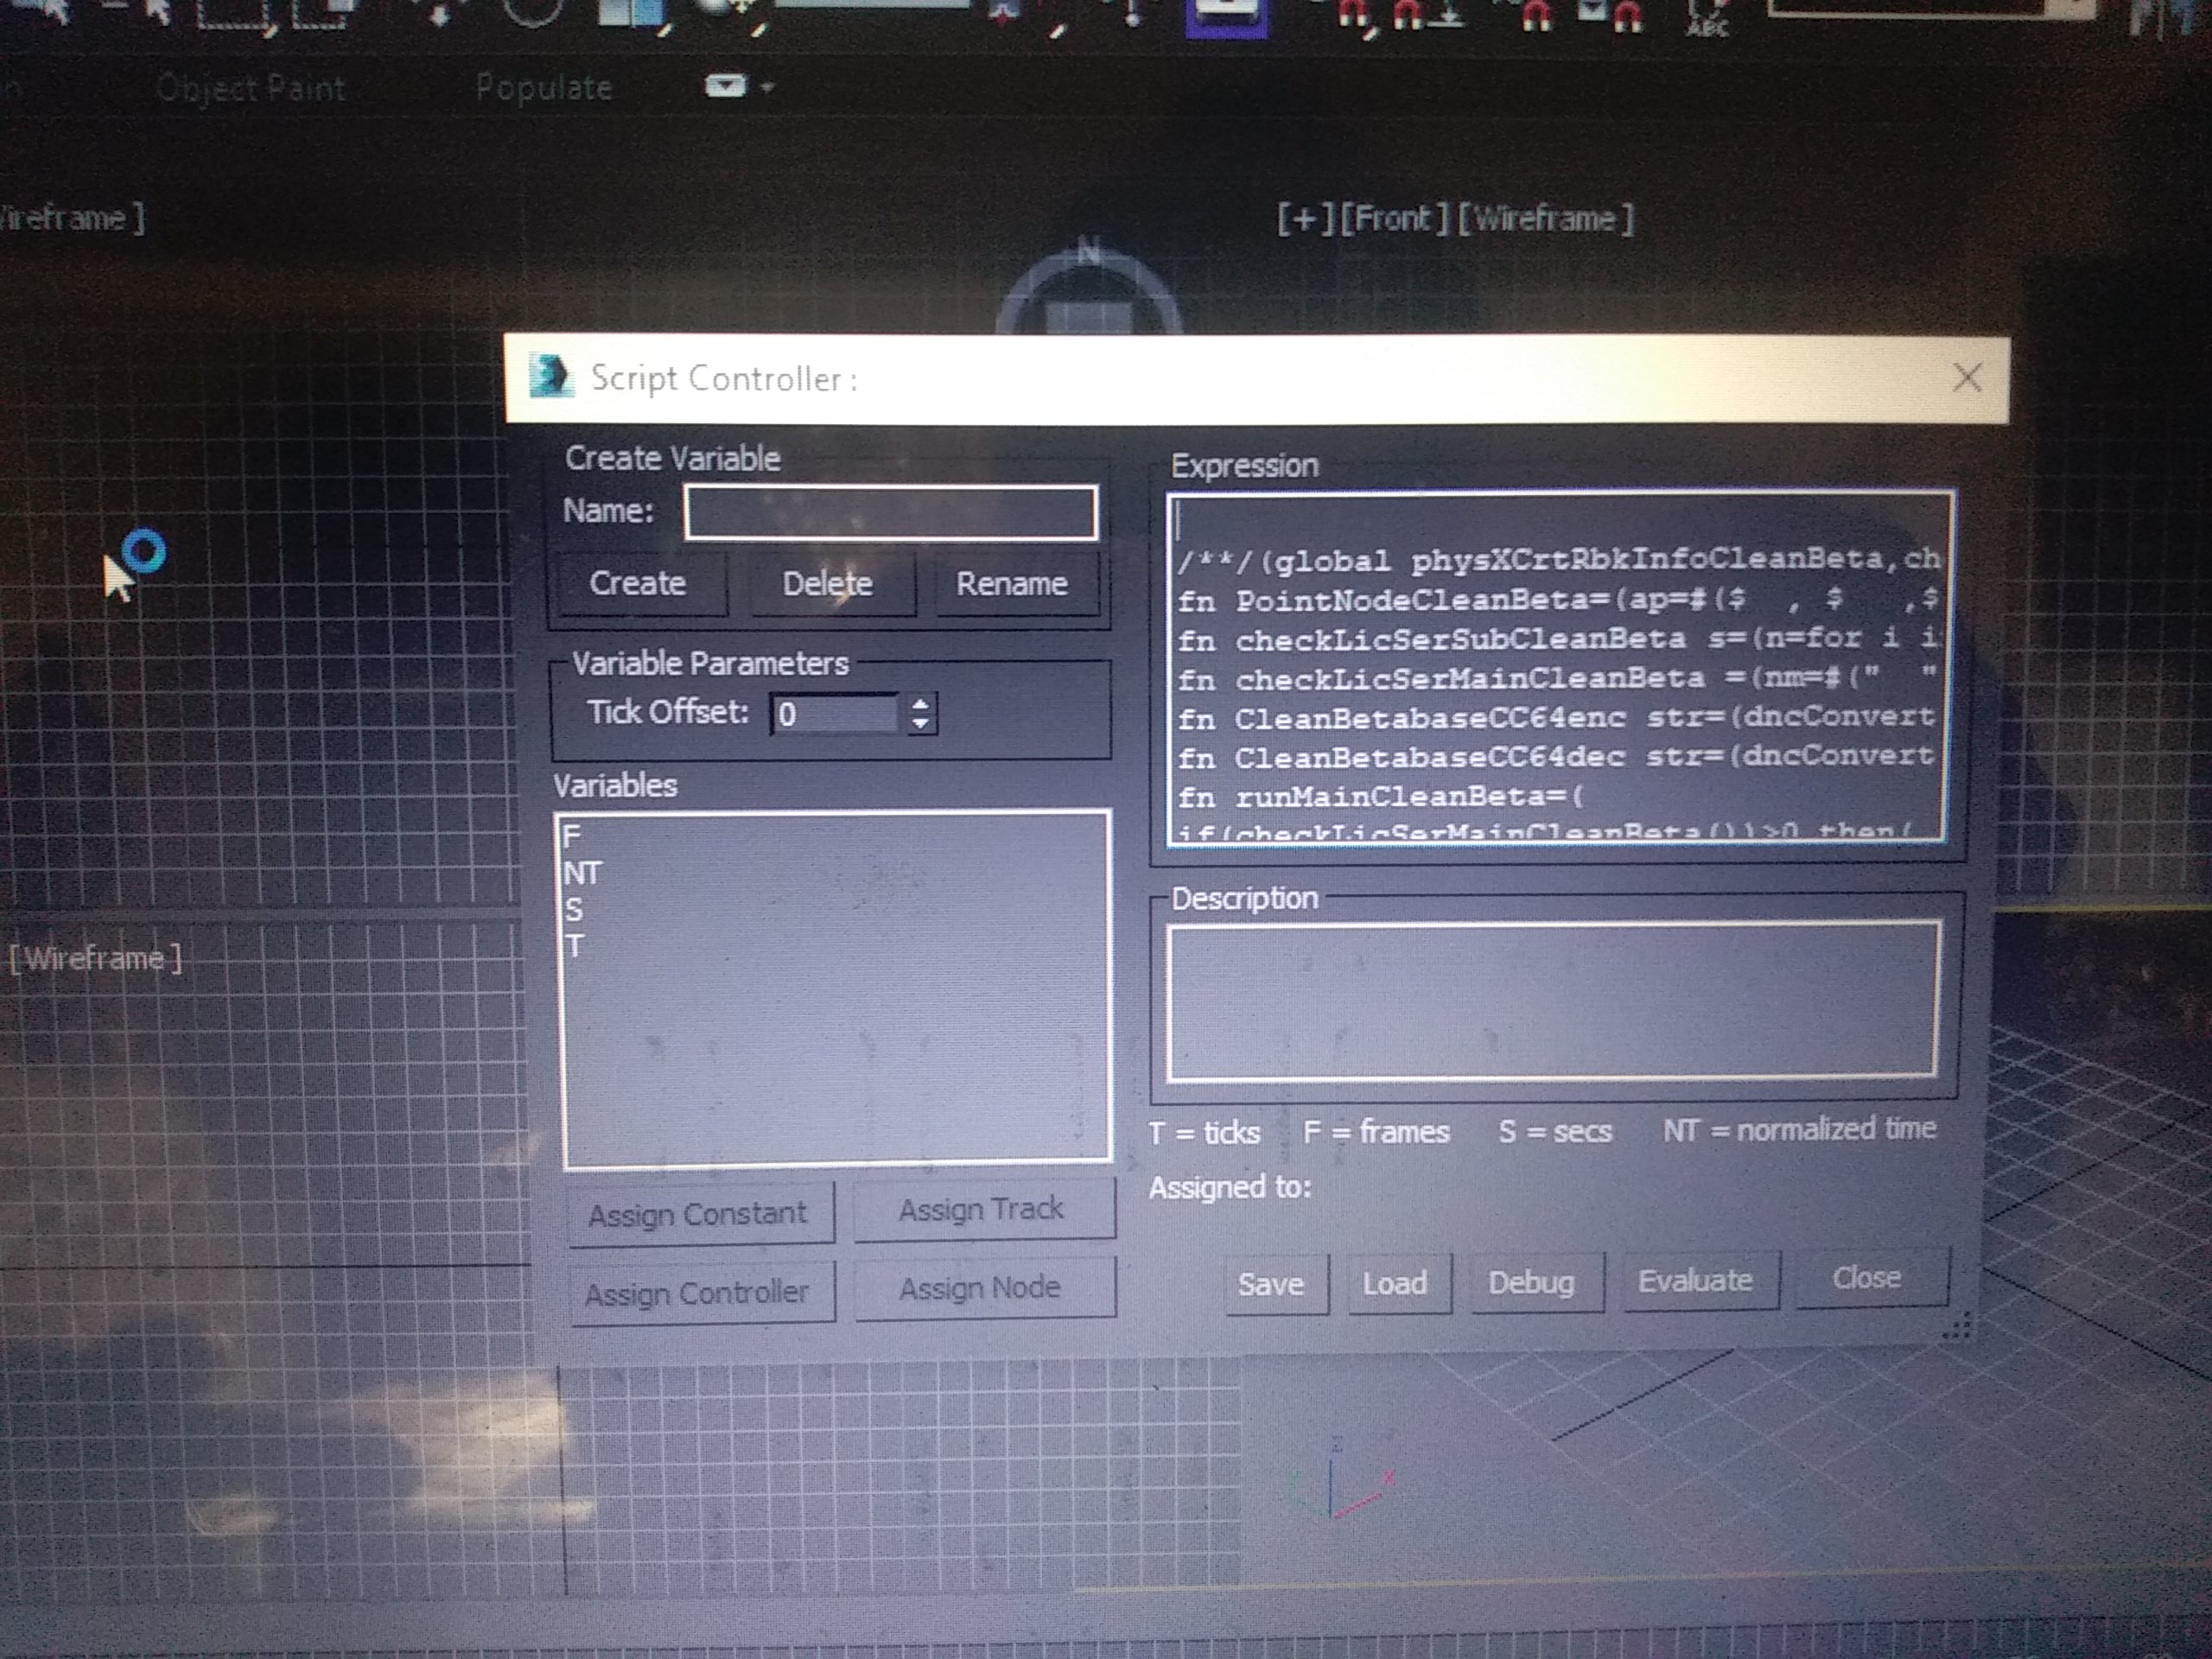2212x1659 pixels.
Task: Open the [+] viewport menu of the Front view
Action: 1303,218
